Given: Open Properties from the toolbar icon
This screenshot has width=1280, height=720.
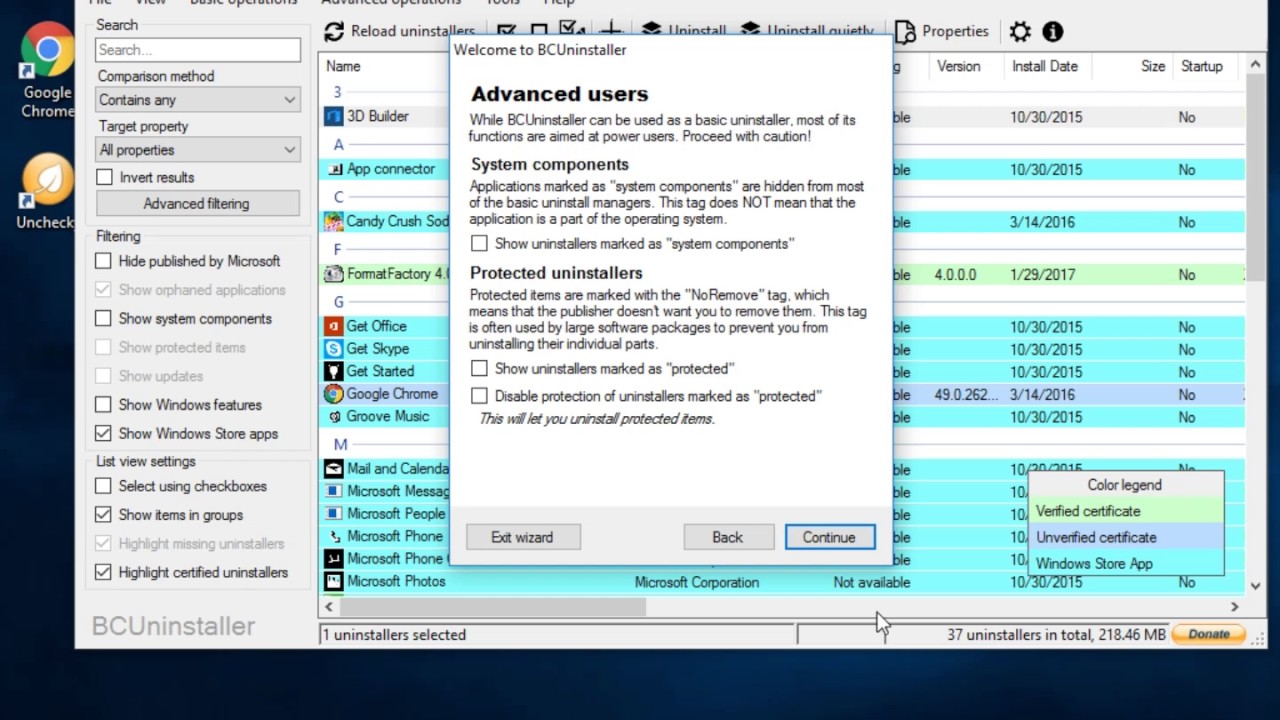Looking at the screenshot, I should (904, 32).
